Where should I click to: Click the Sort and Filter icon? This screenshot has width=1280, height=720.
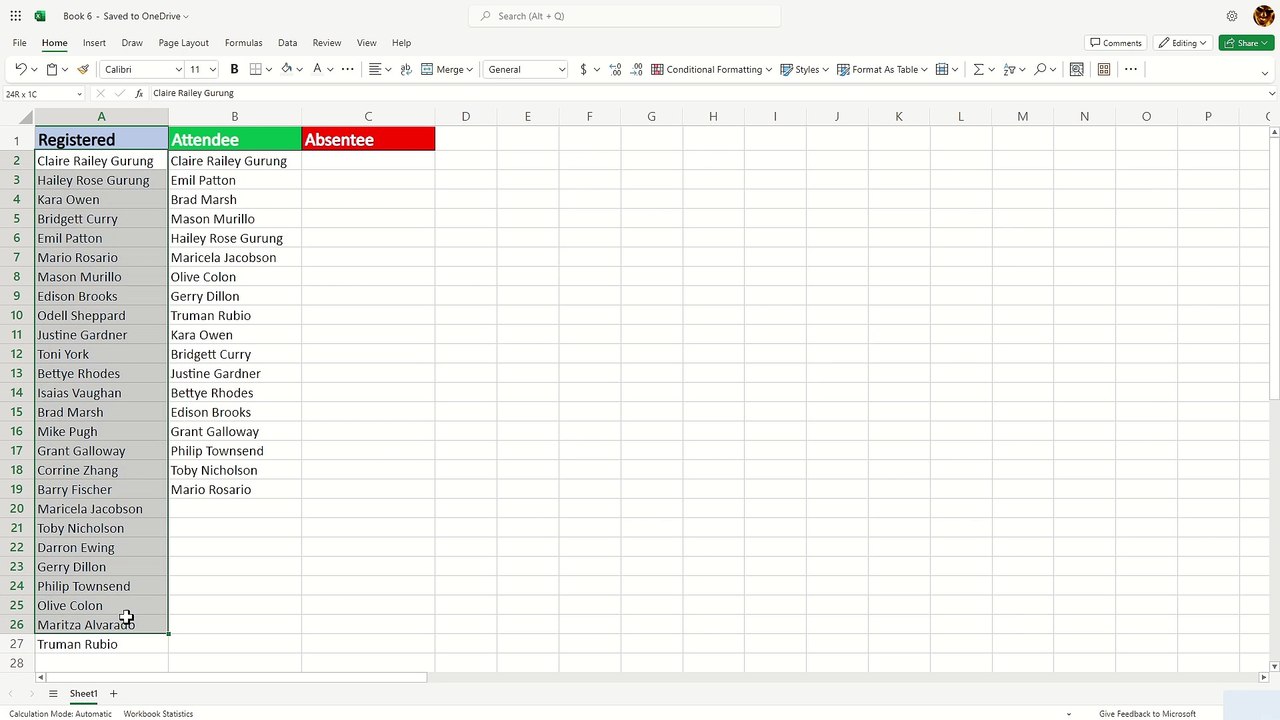(x=1009, y=69)
